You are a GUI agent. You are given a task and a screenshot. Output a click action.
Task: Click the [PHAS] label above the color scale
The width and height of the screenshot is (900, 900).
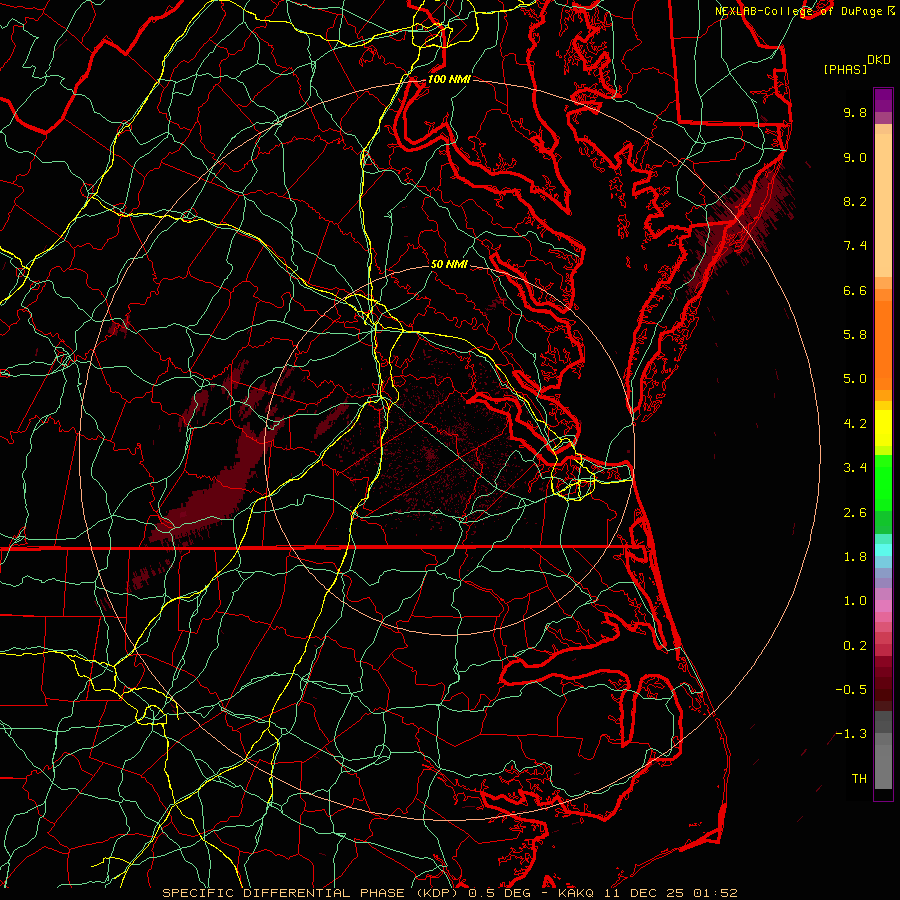pos(845,69)
